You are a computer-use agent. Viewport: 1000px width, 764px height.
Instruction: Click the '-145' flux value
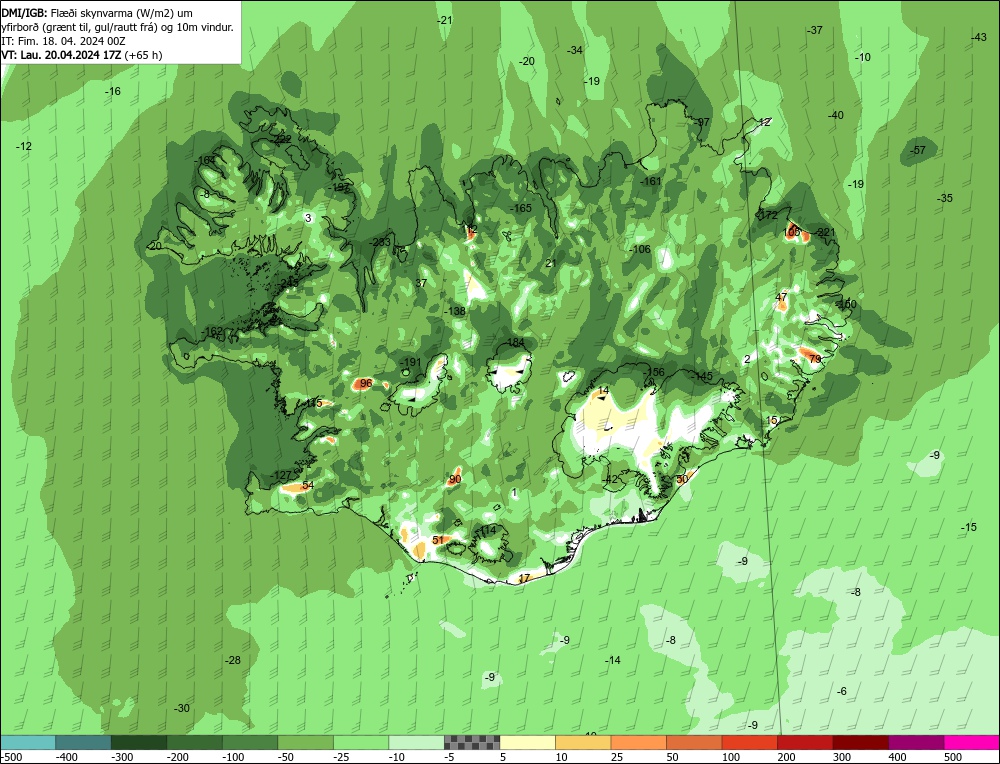click(702, 376)
